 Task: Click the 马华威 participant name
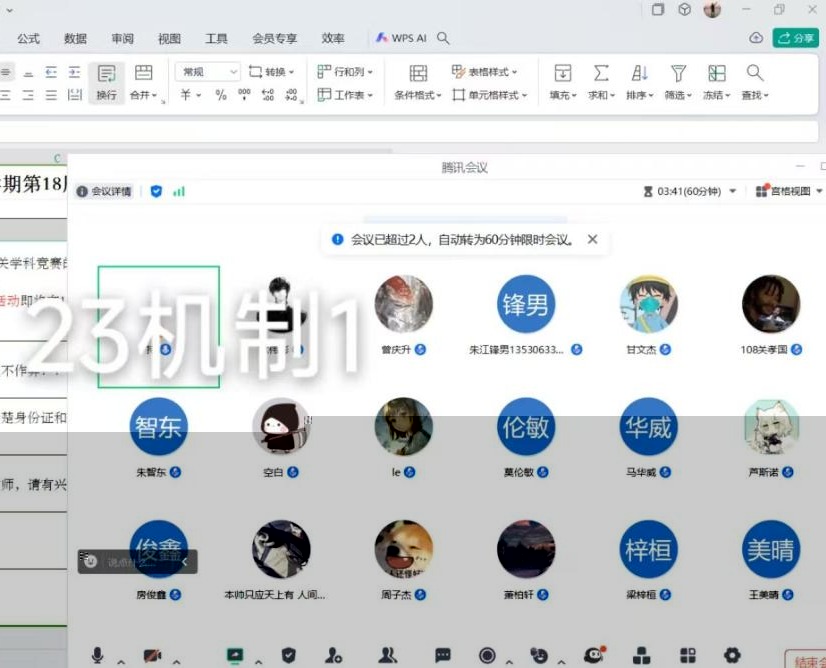pos(641,472)
